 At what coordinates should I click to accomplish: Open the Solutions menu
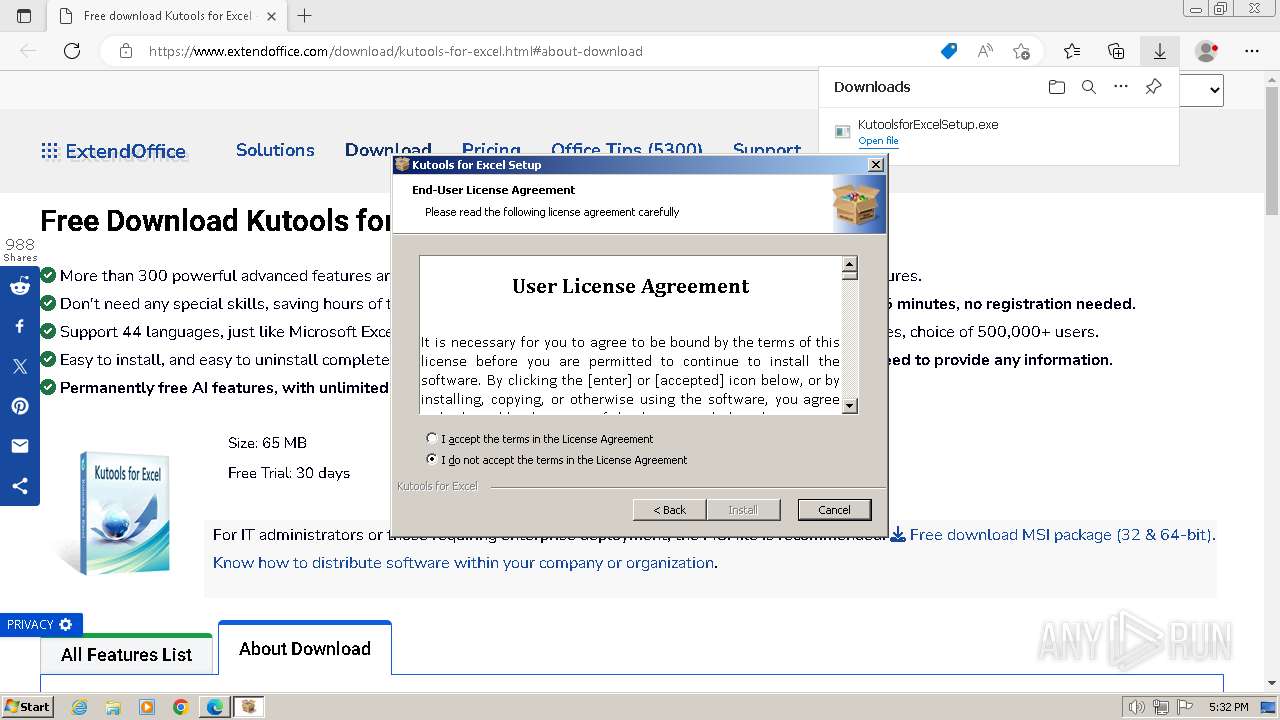275,150
